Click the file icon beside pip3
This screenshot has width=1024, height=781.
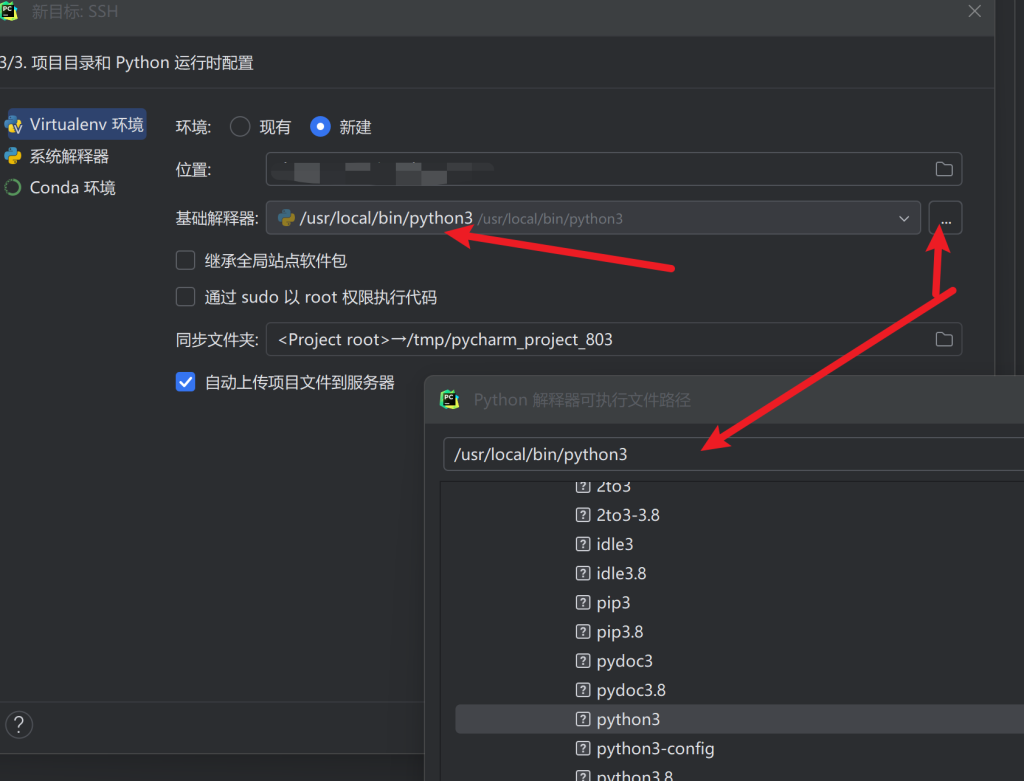click(583, 603)
